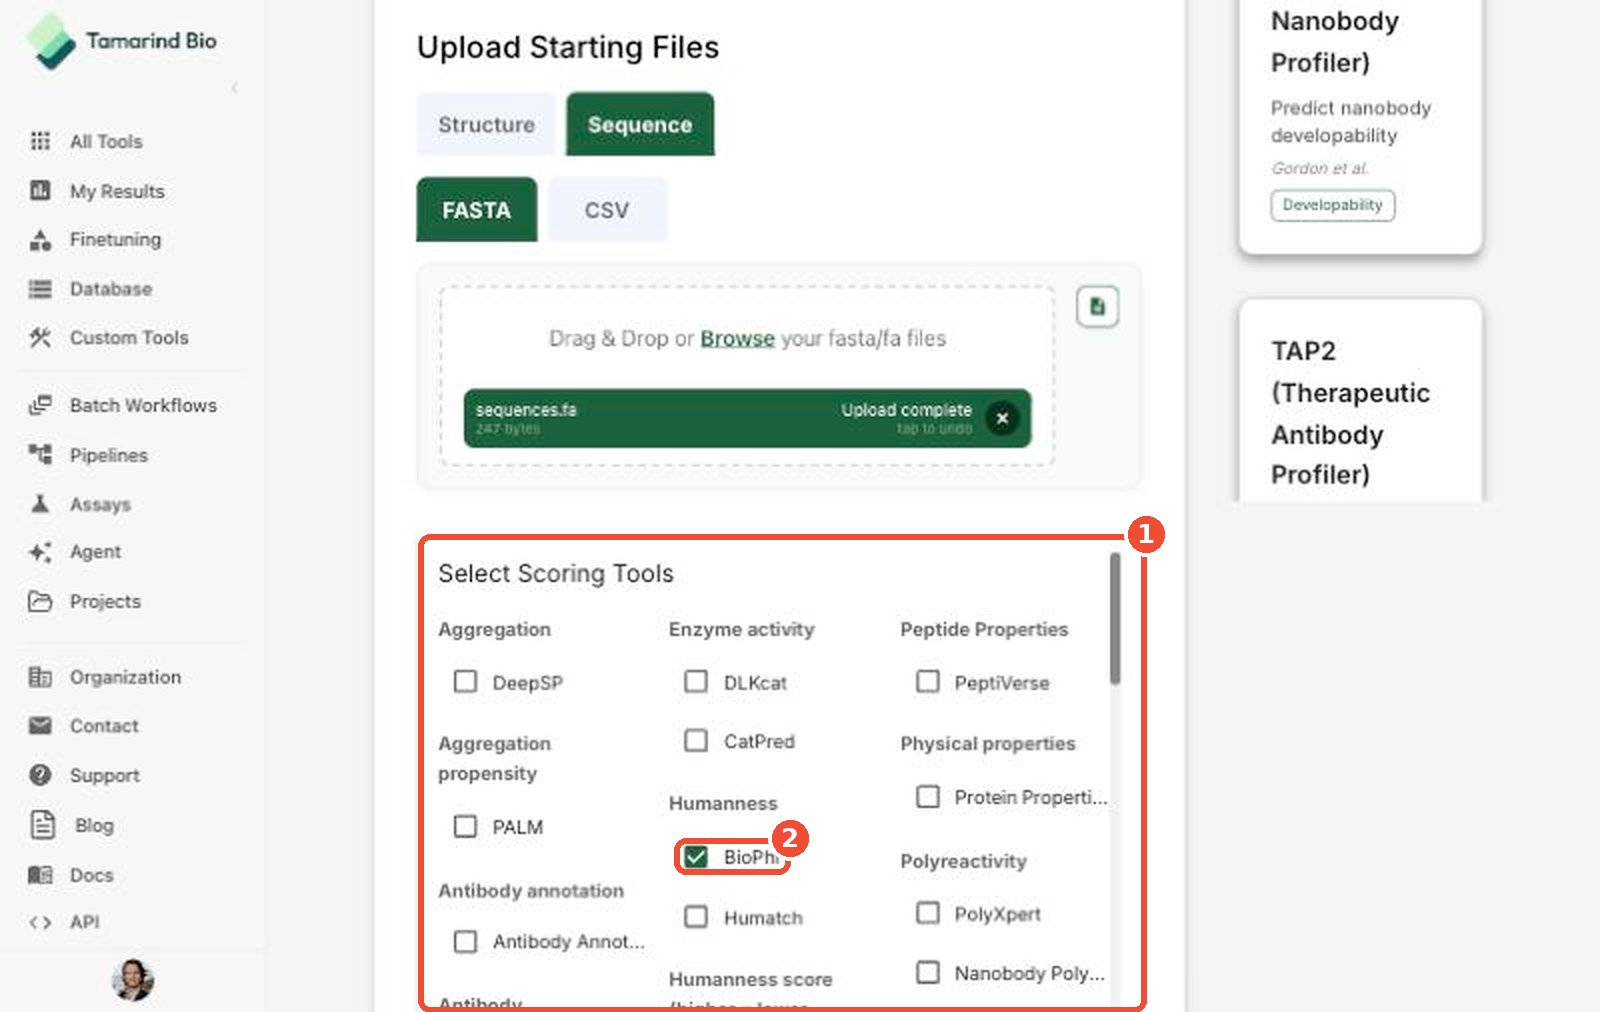1600x1012 pixels.
Task: Open All Tools grid icon
Action: 40,141
